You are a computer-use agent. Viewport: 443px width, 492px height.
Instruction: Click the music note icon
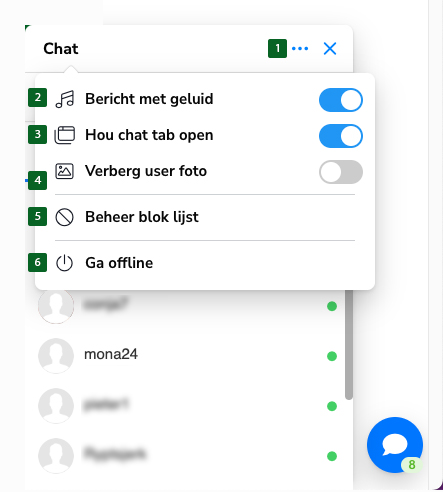click(x=64, y=99)
